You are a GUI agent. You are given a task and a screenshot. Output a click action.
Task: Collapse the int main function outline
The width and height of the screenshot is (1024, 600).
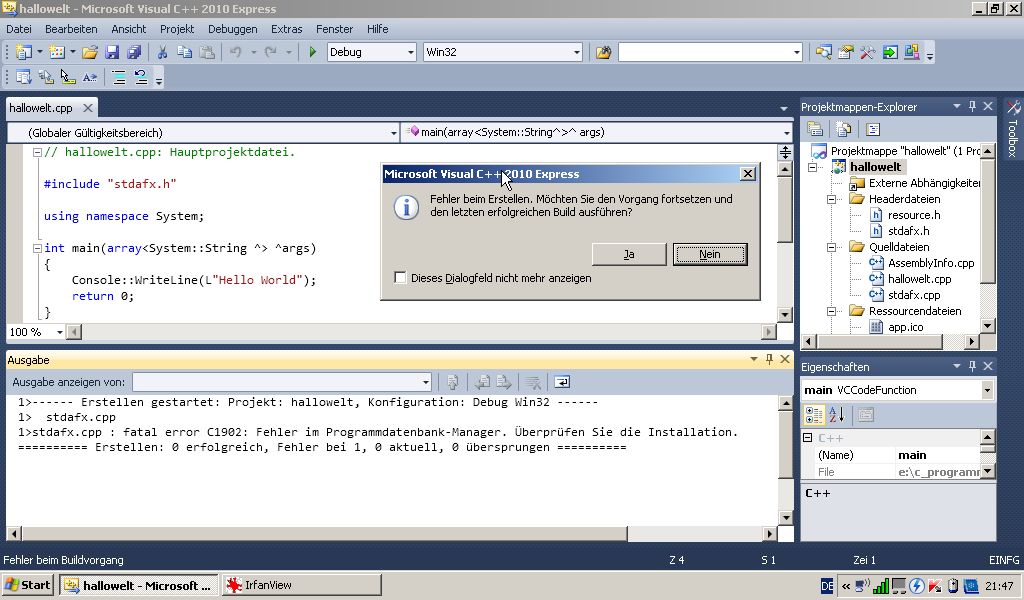click(x=37, y=248)
